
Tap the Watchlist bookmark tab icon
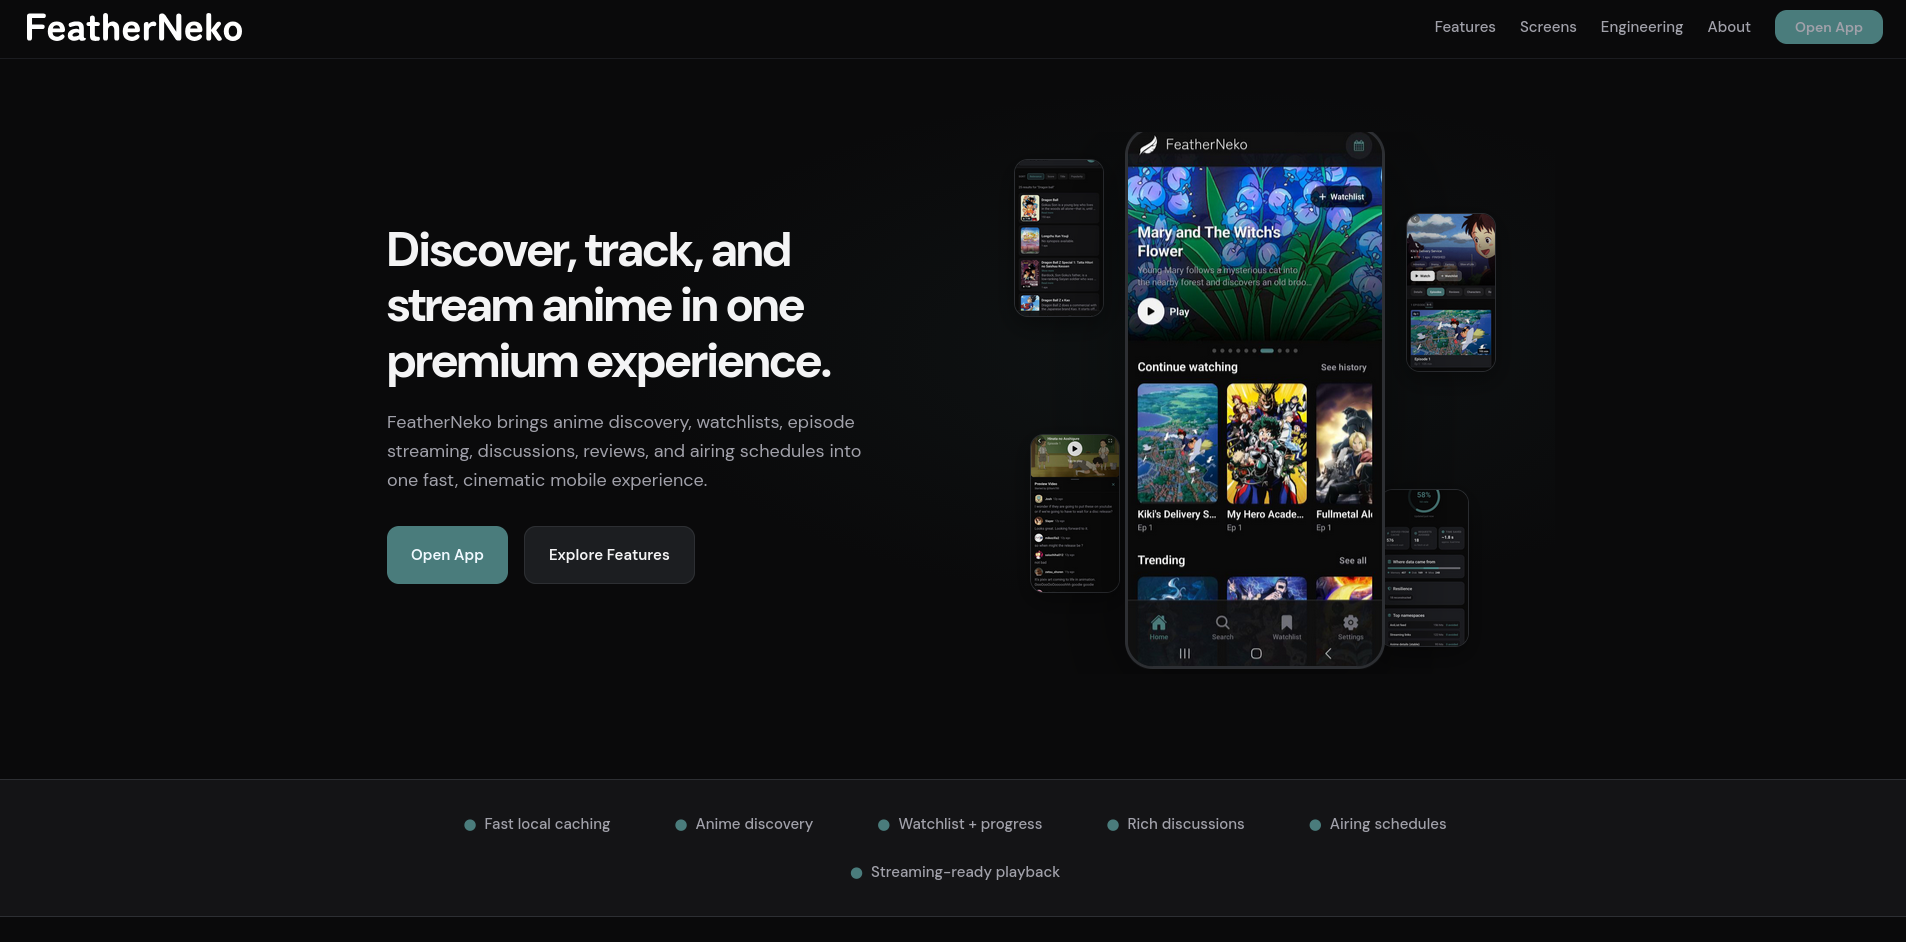(1286, 623)
